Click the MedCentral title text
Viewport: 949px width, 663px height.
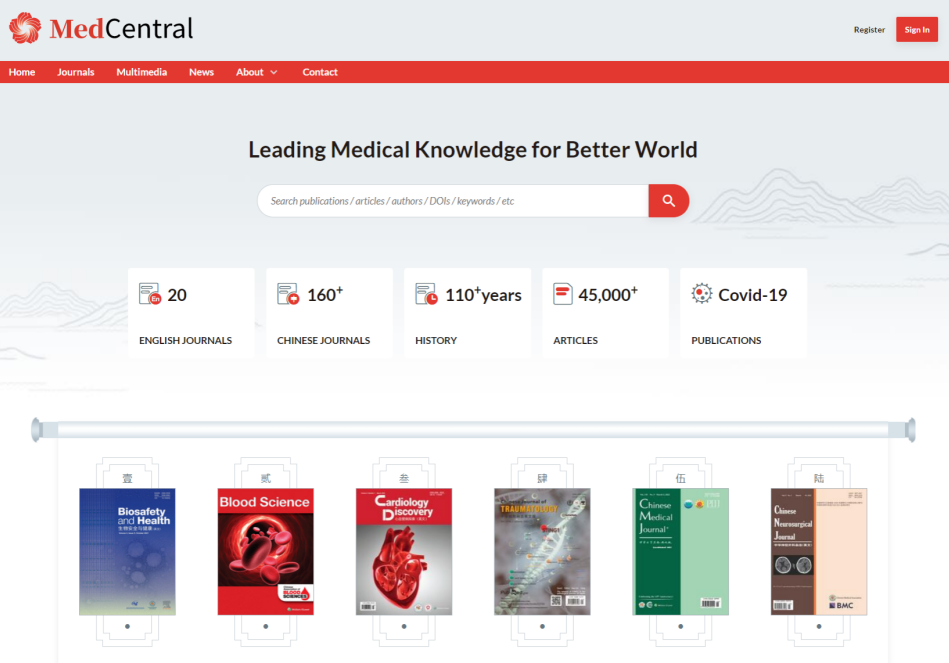click(121, 28)
